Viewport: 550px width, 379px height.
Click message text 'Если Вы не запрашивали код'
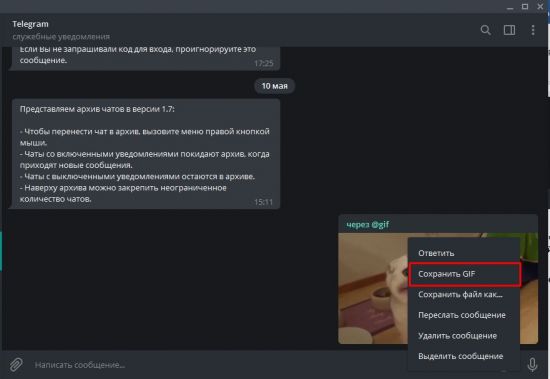click(x=138, y=55)
